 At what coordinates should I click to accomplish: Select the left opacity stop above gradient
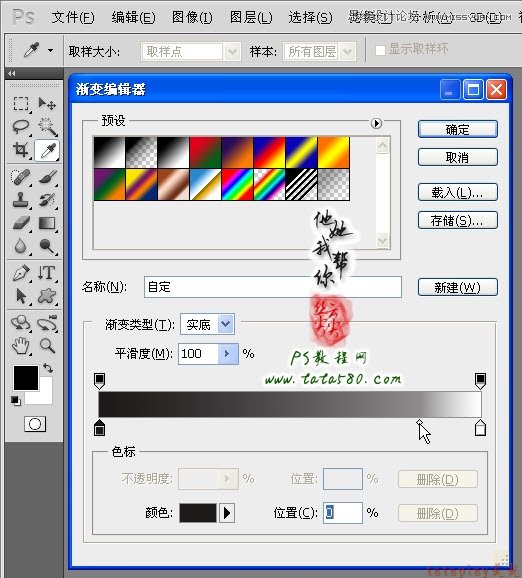click(100, 381)
